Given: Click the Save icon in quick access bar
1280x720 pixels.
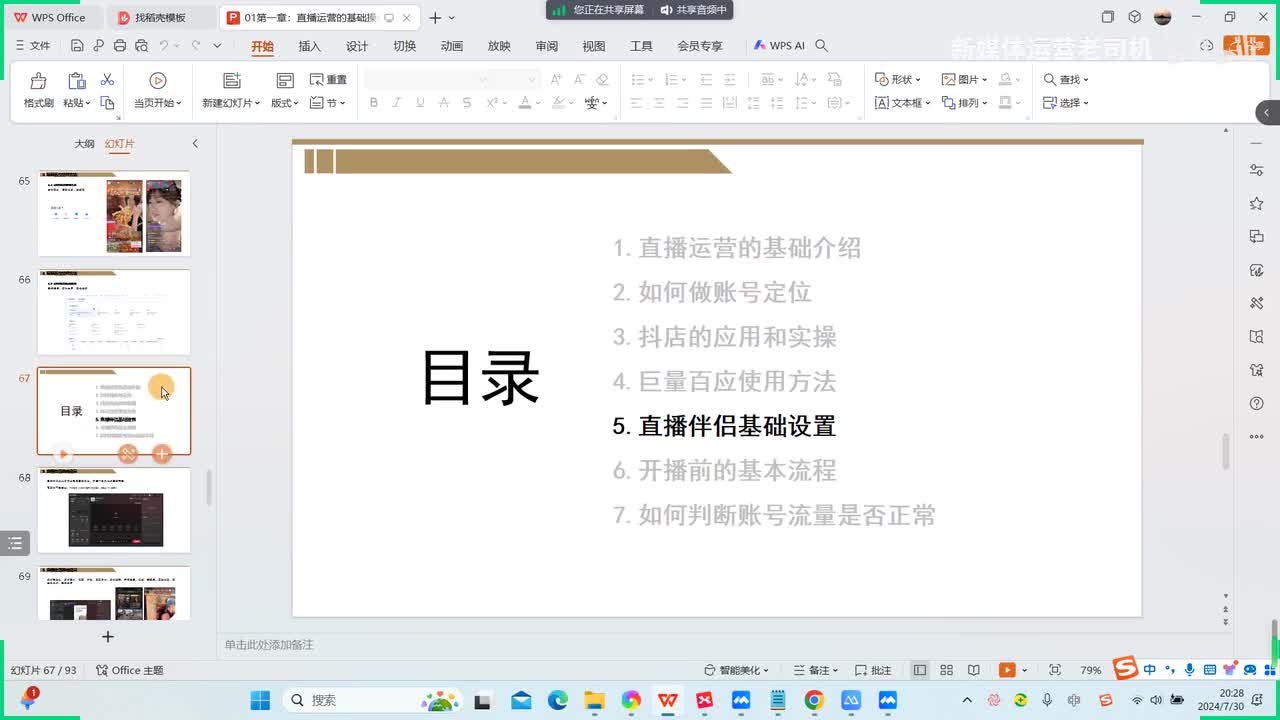Looking at the screenshot, I should coord(77,46).
